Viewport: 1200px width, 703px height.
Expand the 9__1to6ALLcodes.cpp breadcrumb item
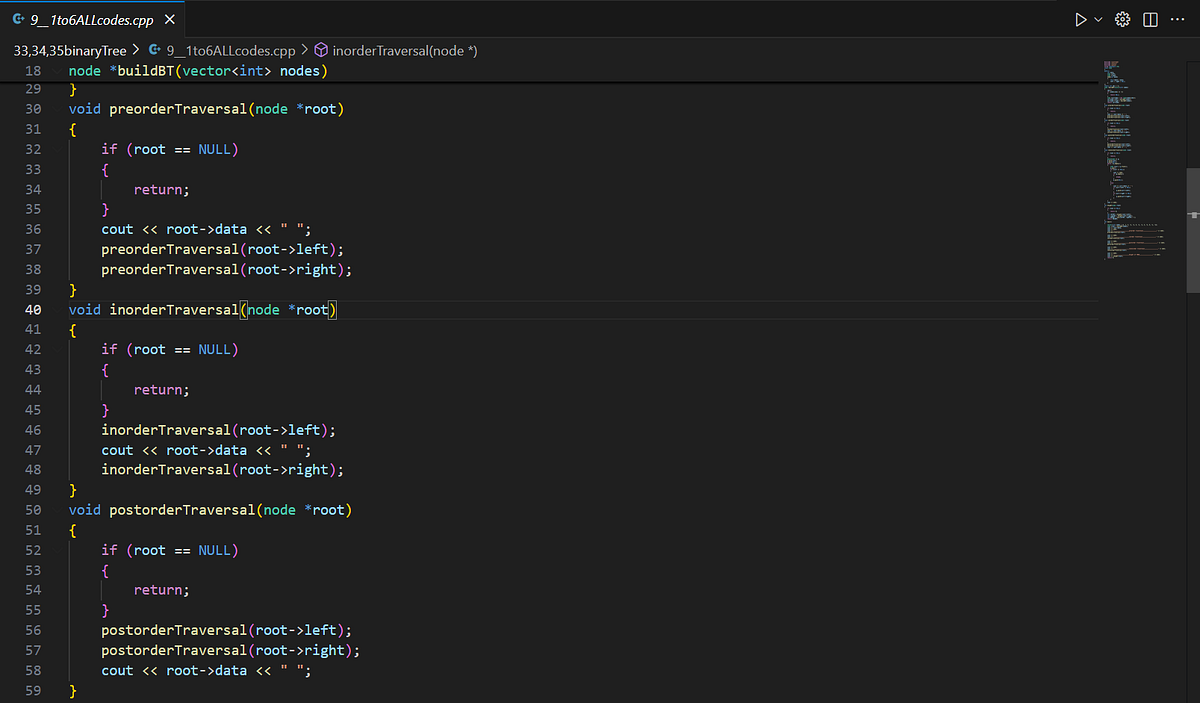tap(230, 49)
